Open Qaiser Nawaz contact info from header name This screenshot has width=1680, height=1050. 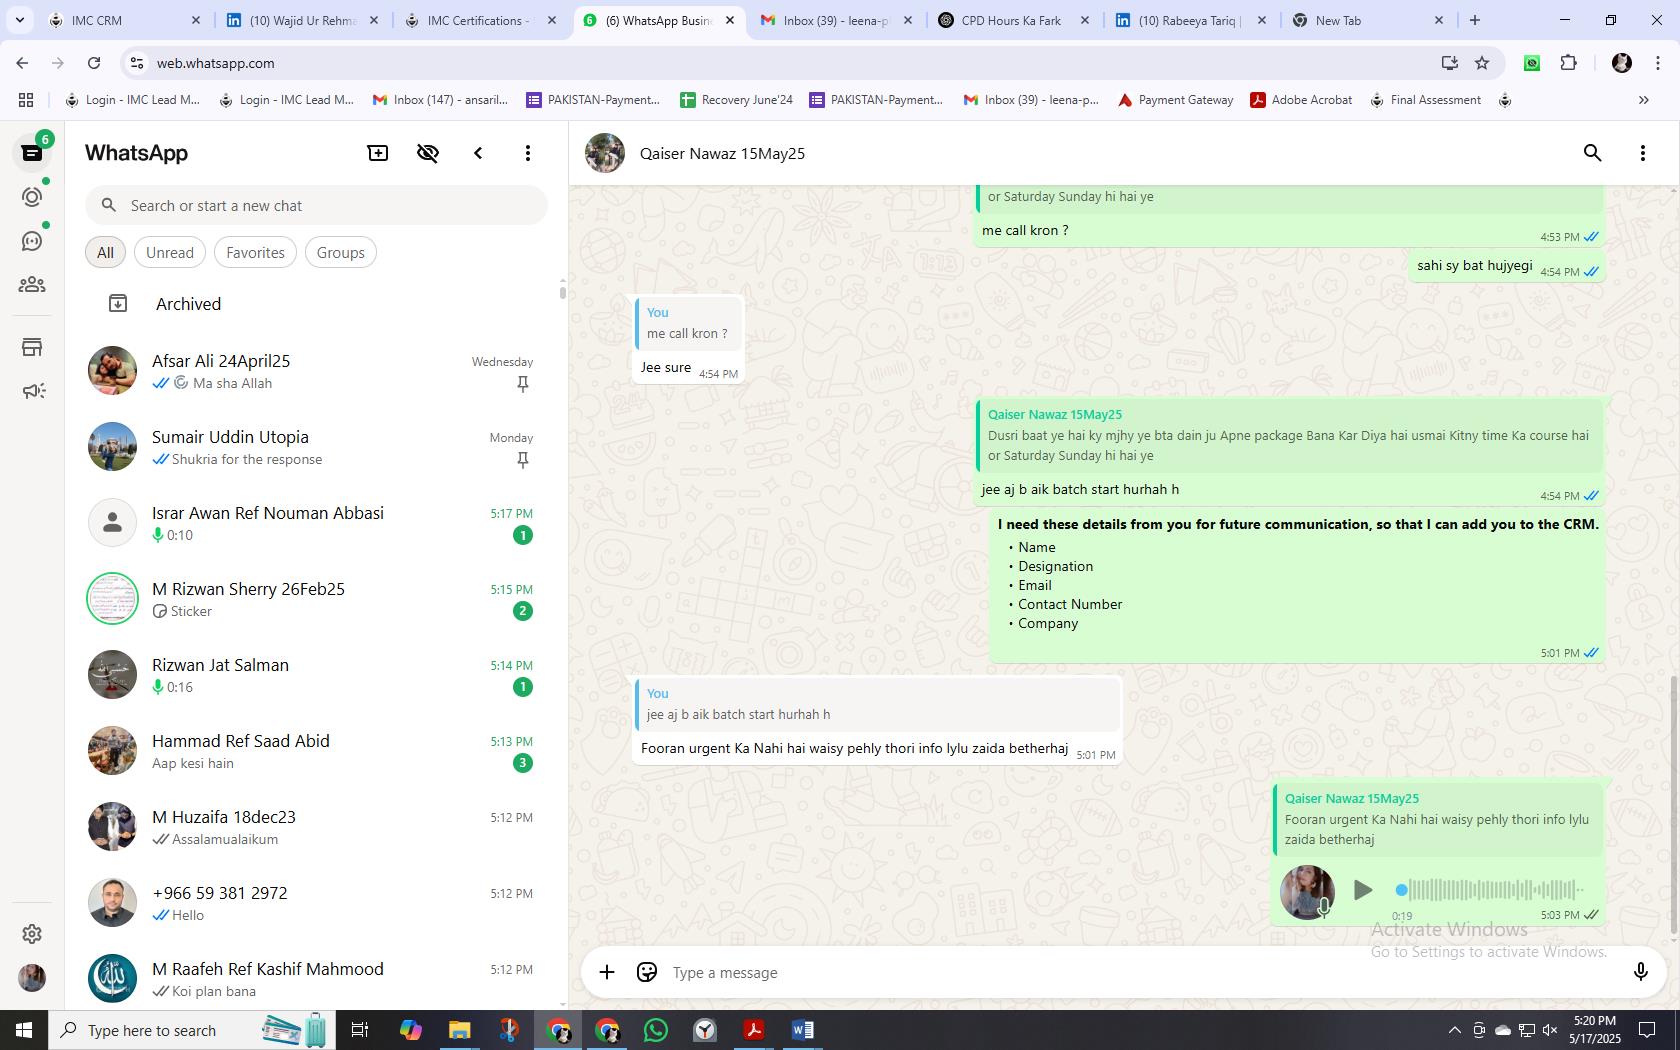(x=722, y=153)
